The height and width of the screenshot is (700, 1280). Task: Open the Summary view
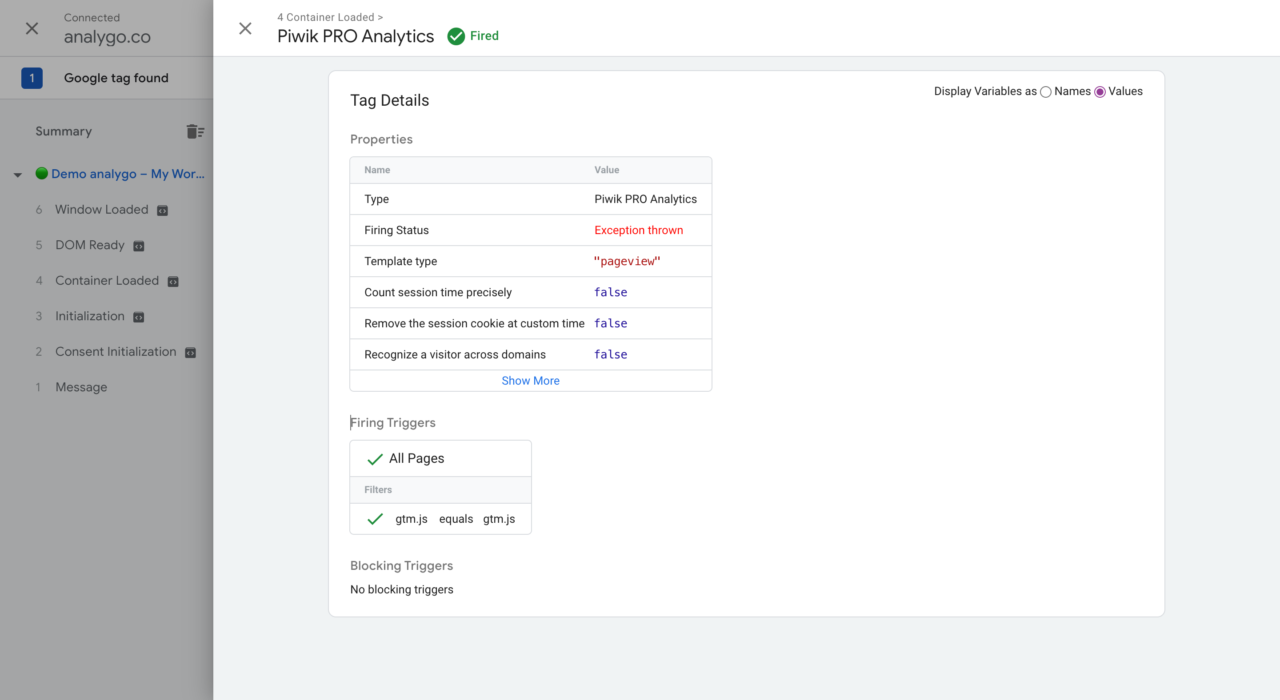click(x=63, y=131)
